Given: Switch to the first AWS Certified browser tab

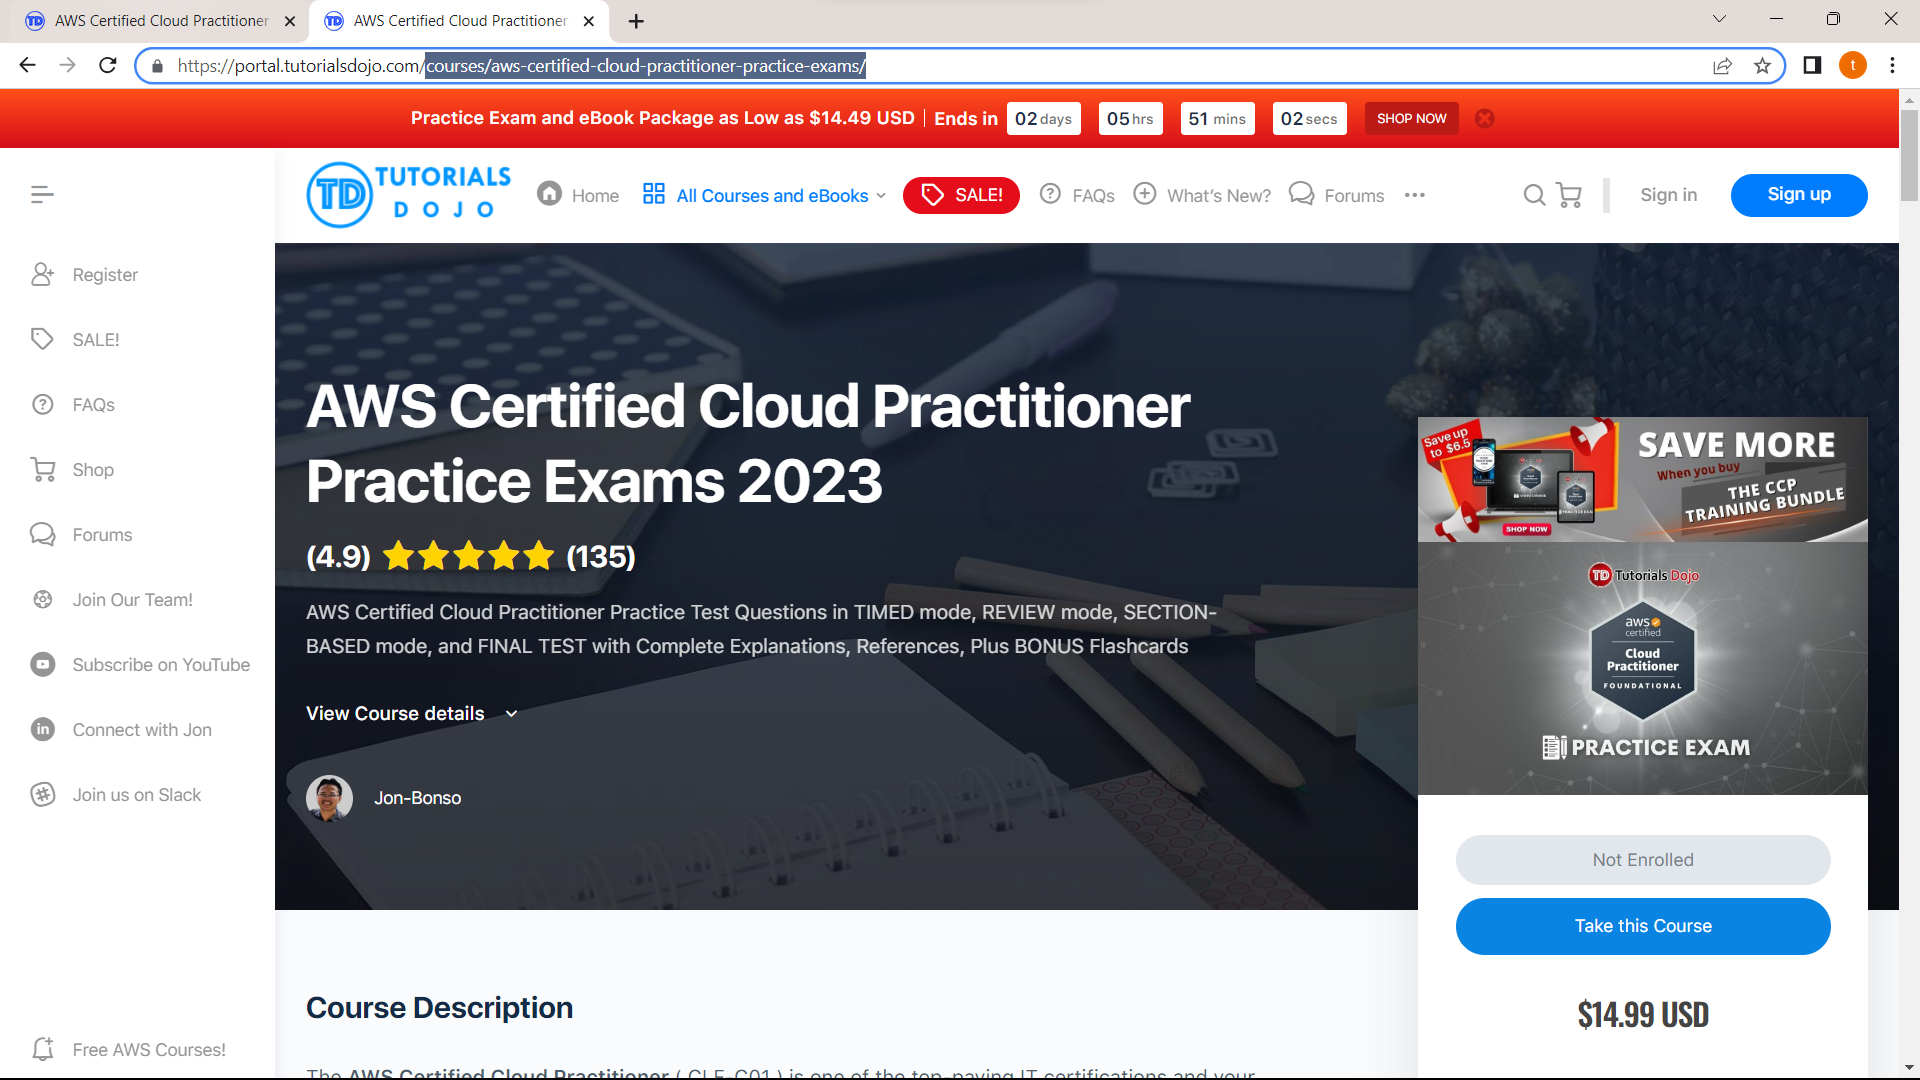Looking at the screenshot, I should tap(160, 20).
